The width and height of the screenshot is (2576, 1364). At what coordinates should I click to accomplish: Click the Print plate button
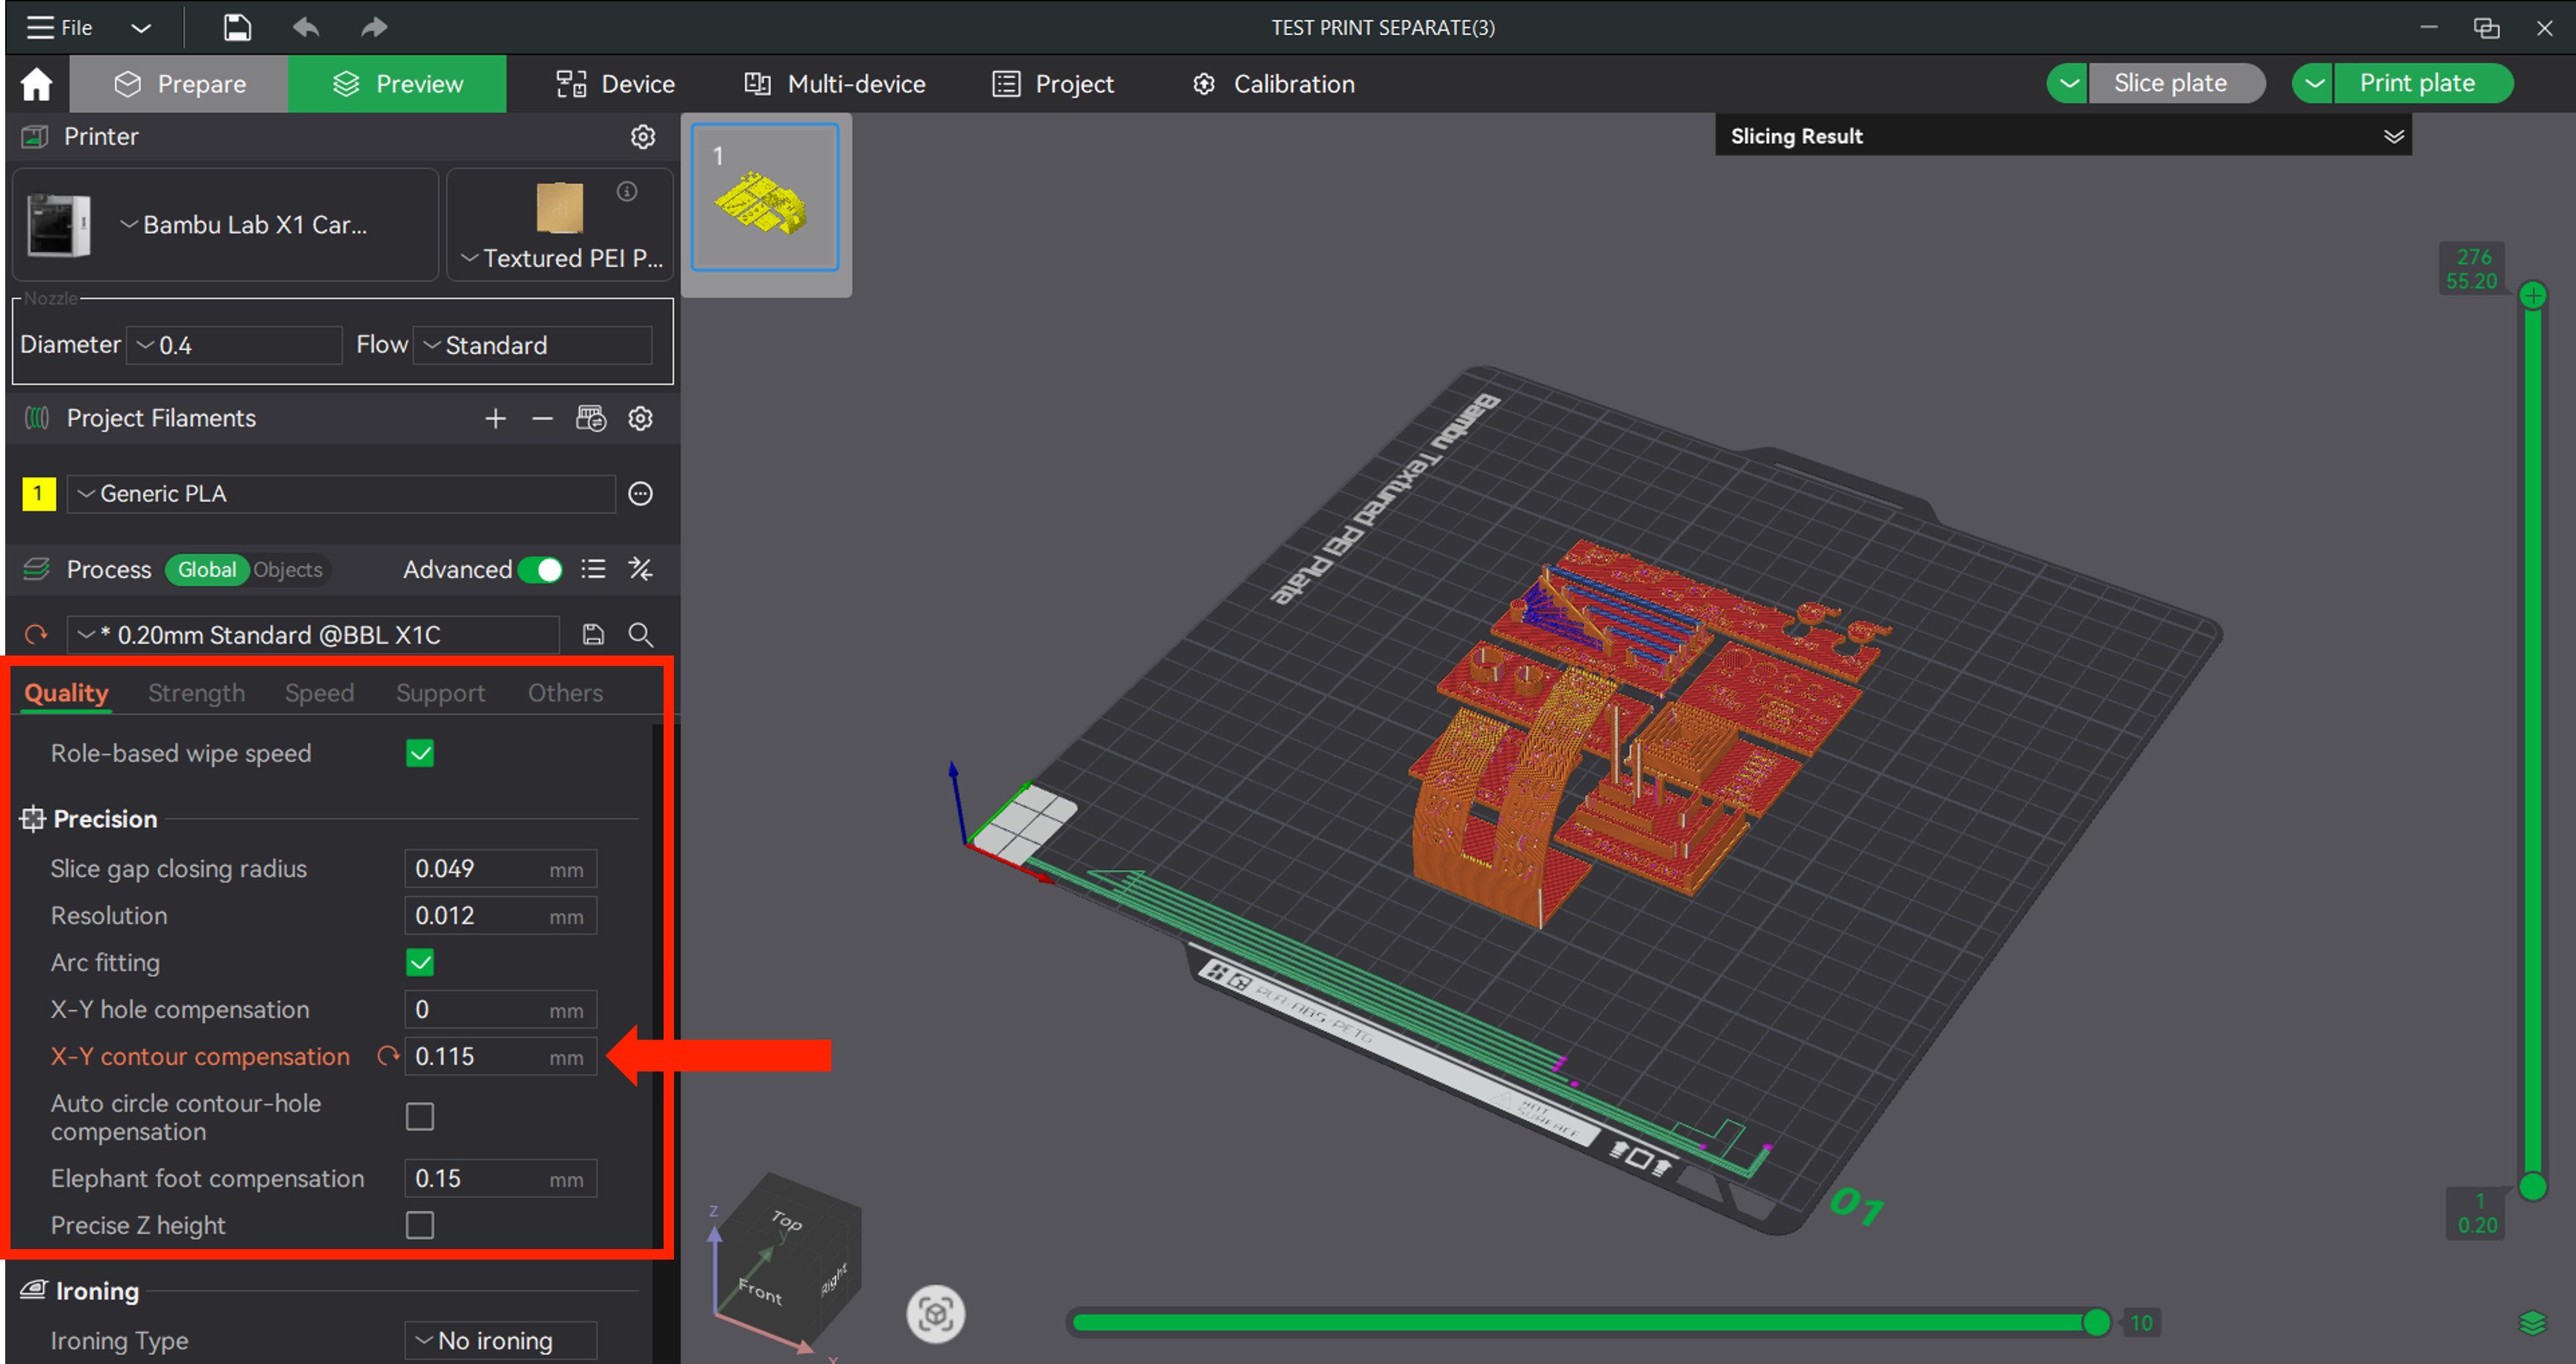(x=2417, y=83)
